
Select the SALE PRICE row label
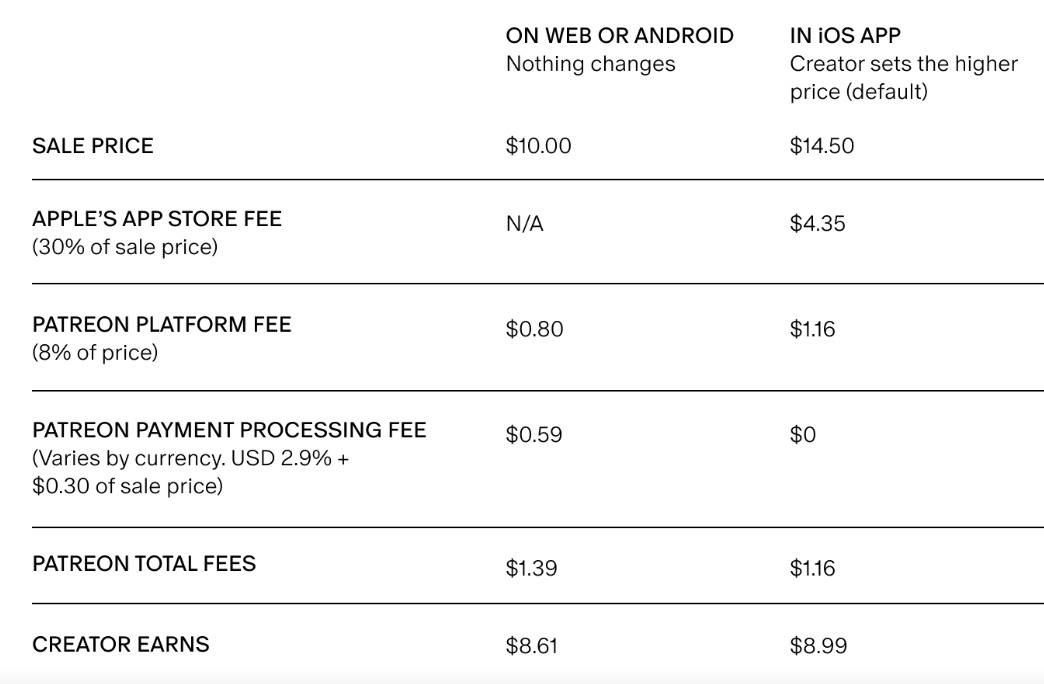[x=93, y=146]
